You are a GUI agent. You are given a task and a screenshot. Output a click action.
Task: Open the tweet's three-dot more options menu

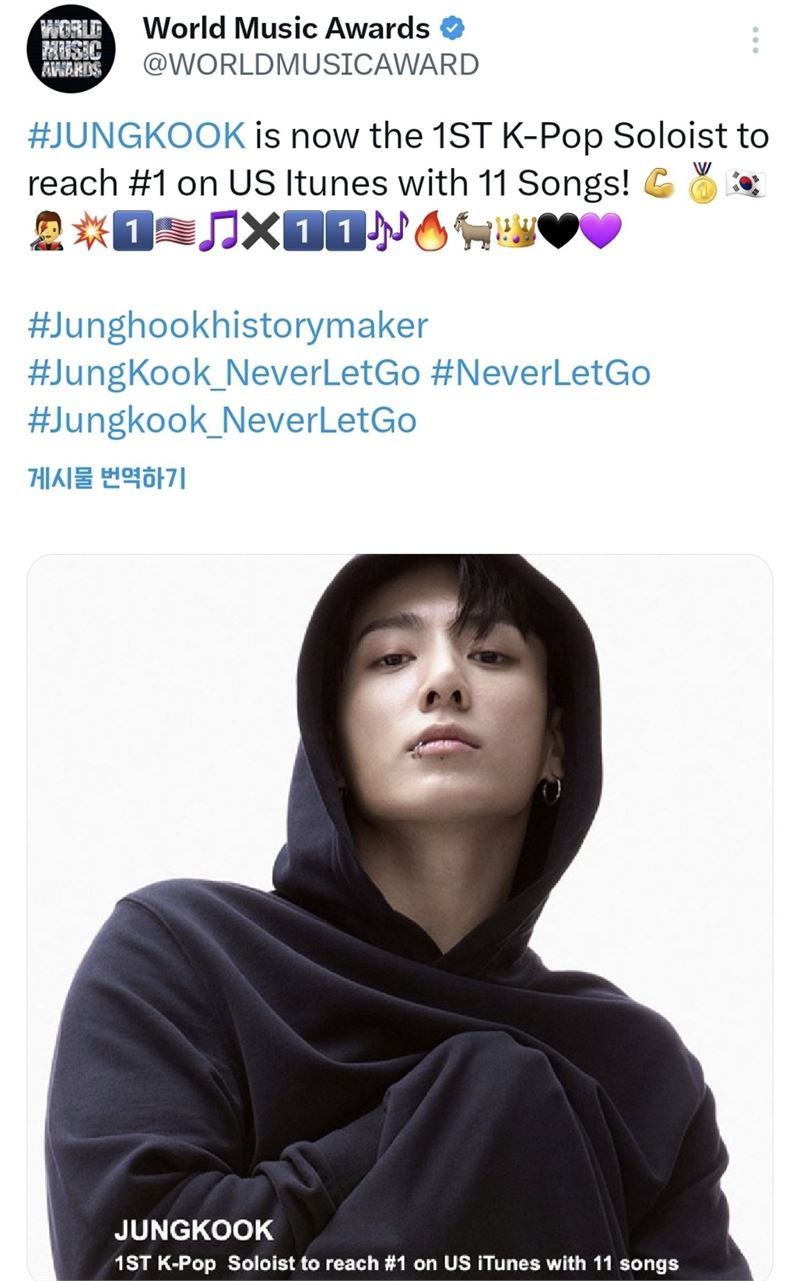pyautogui.click(x=755, y=41)
